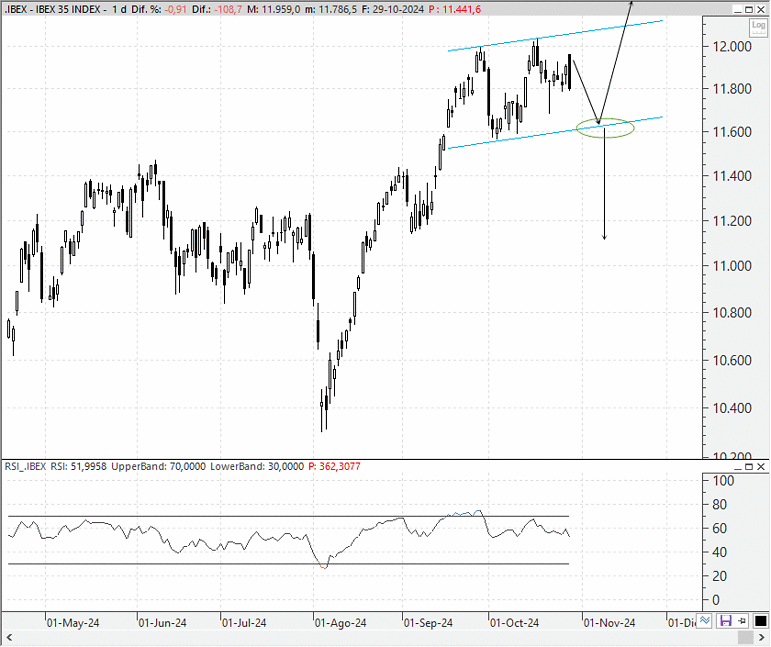Click the '01-Nov-24' date axis label

[x=609, y=623]
